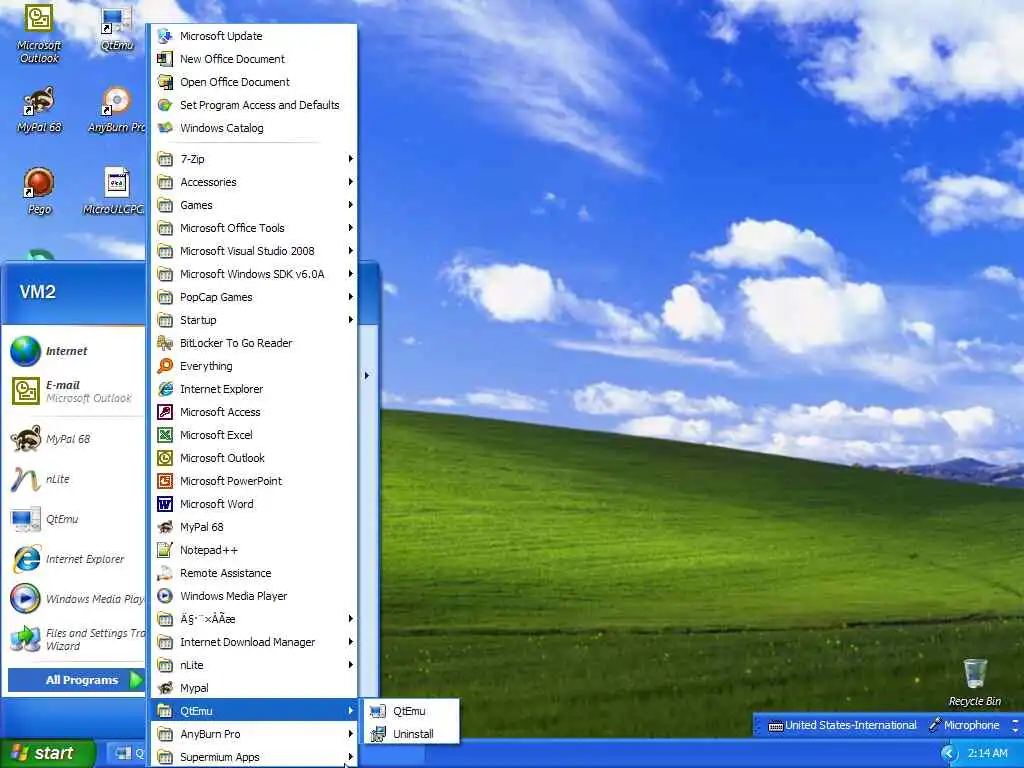
Task: Open AnyBurn Pro desktop shortcut
Action: pos(116,110)
